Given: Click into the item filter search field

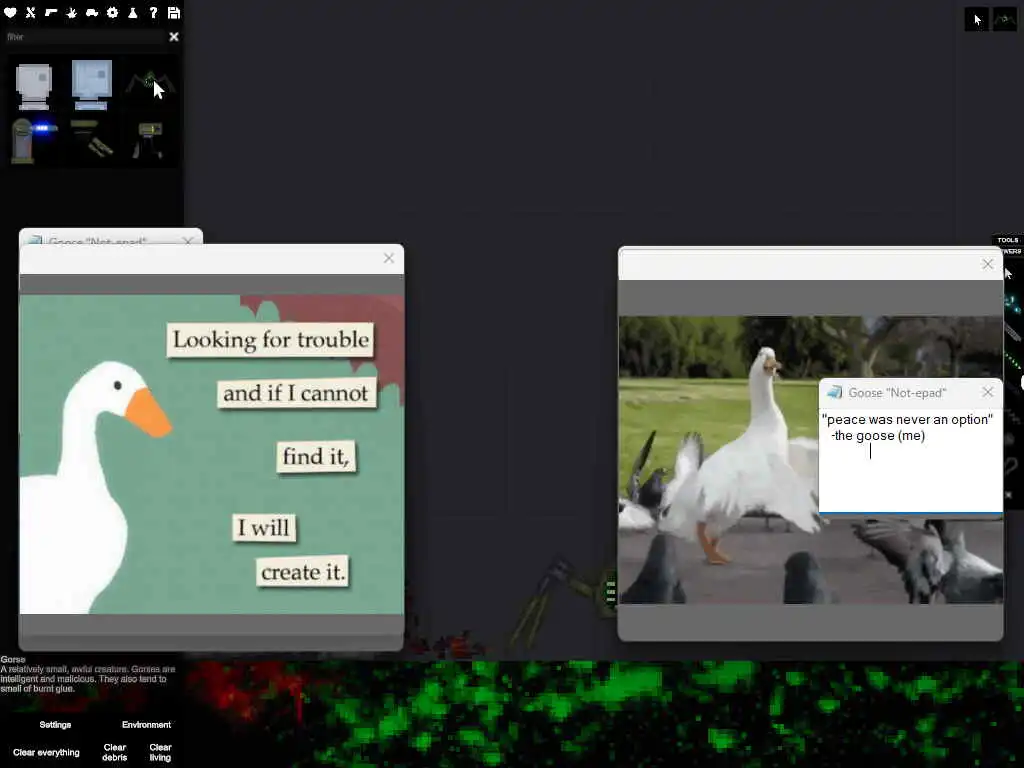Looking at the screenshot, I should tap(85, 37).
